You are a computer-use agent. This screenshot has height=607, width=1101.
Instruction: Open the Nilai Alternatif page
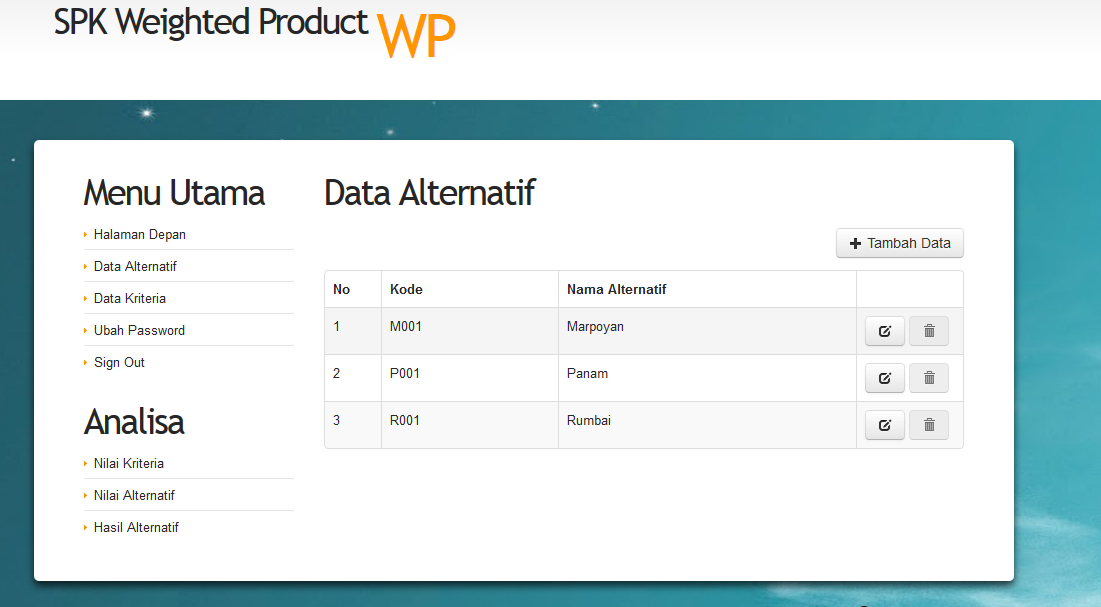134,495
